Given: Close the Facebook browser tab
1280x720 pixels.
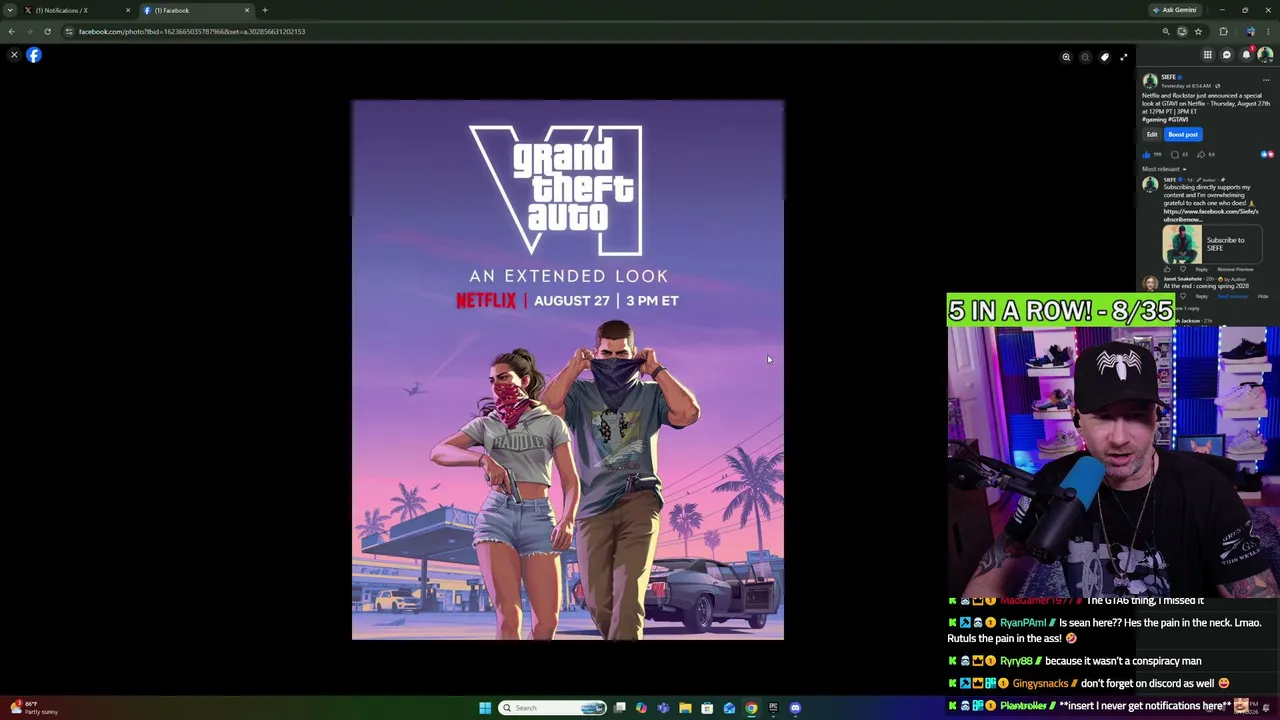Looking at the screenshot, I should [x=247, y=10].
